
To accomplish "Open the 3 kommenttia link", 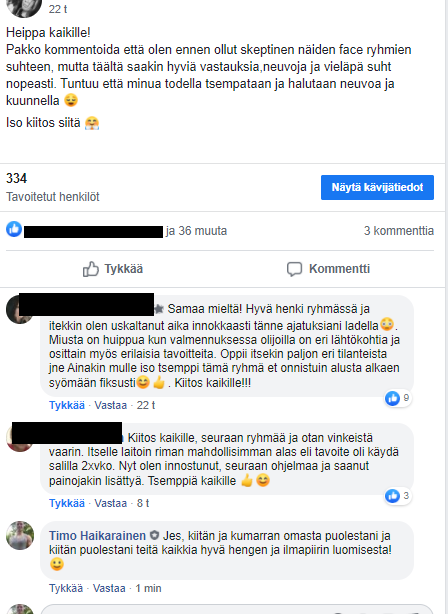I will click(399, 231).
